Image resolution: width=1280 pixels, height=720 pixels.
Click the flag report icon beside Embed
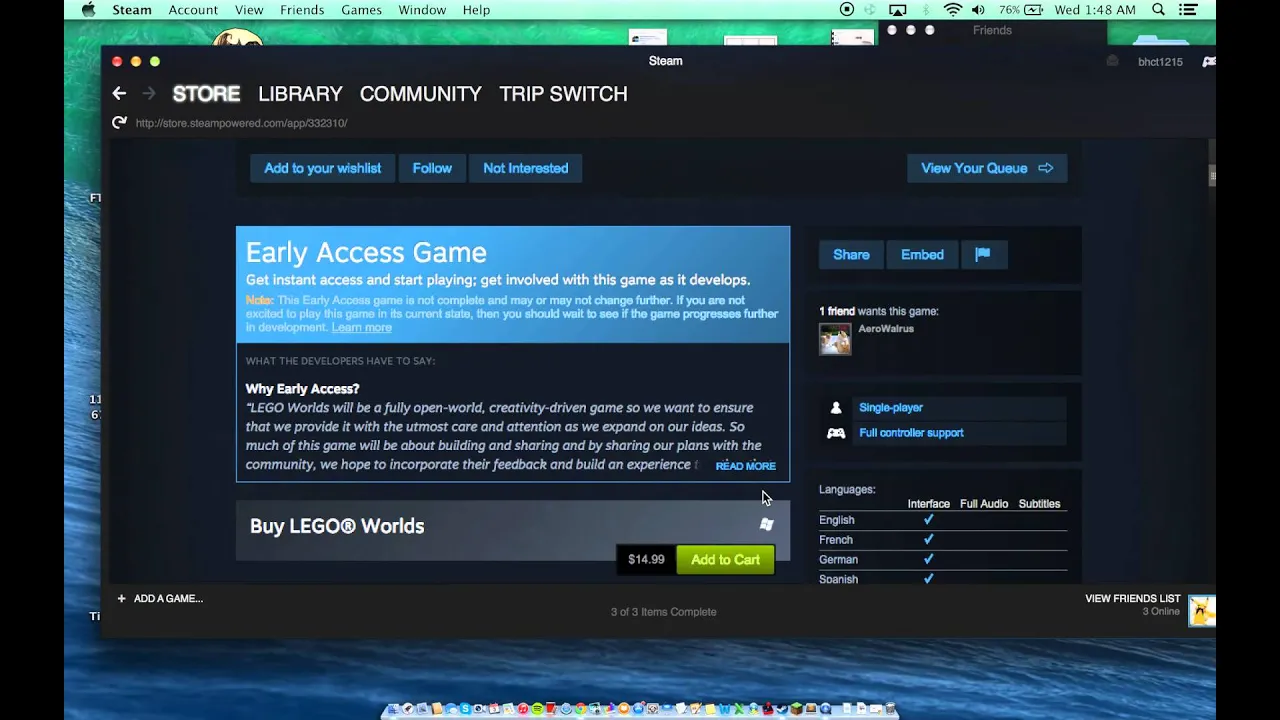pos(983,255)
